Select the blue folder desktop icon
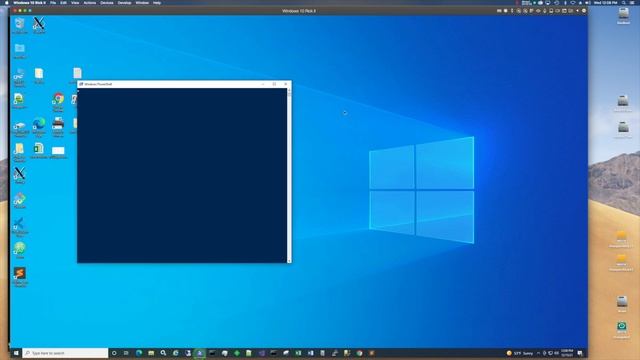 point(20,51)
